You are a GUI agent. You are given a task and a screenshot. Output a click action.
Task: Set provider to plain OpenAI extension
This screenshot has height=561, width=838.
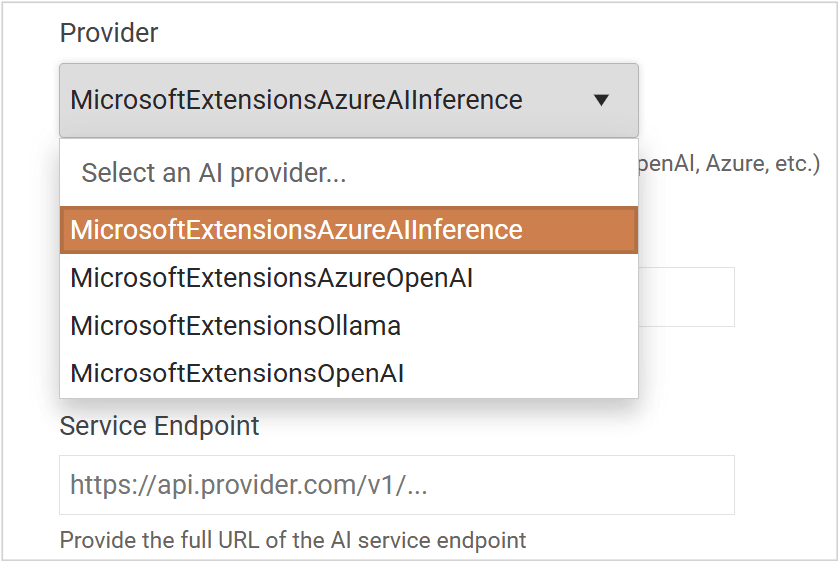(x=238, y=374)
